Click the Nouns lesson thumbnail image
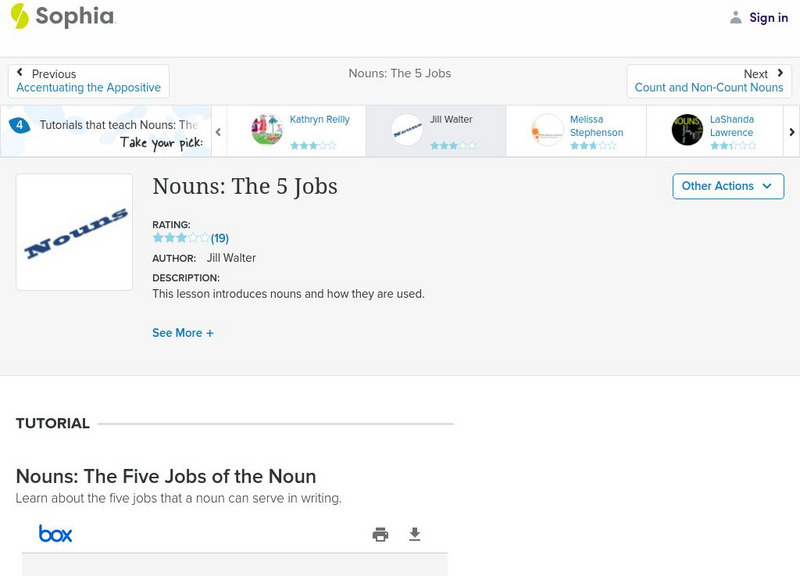800x576 pixels. click(x=73, y=232)
